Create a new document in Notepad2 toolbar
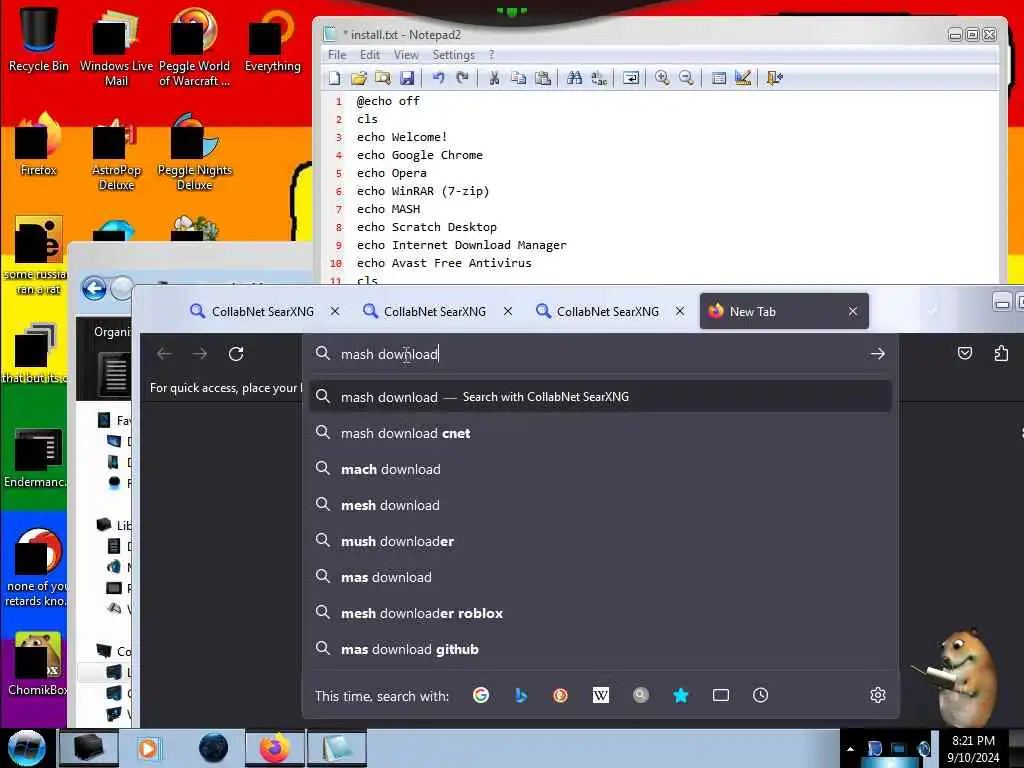Viewport: 1024px width, 768px height. click(334, 78)
